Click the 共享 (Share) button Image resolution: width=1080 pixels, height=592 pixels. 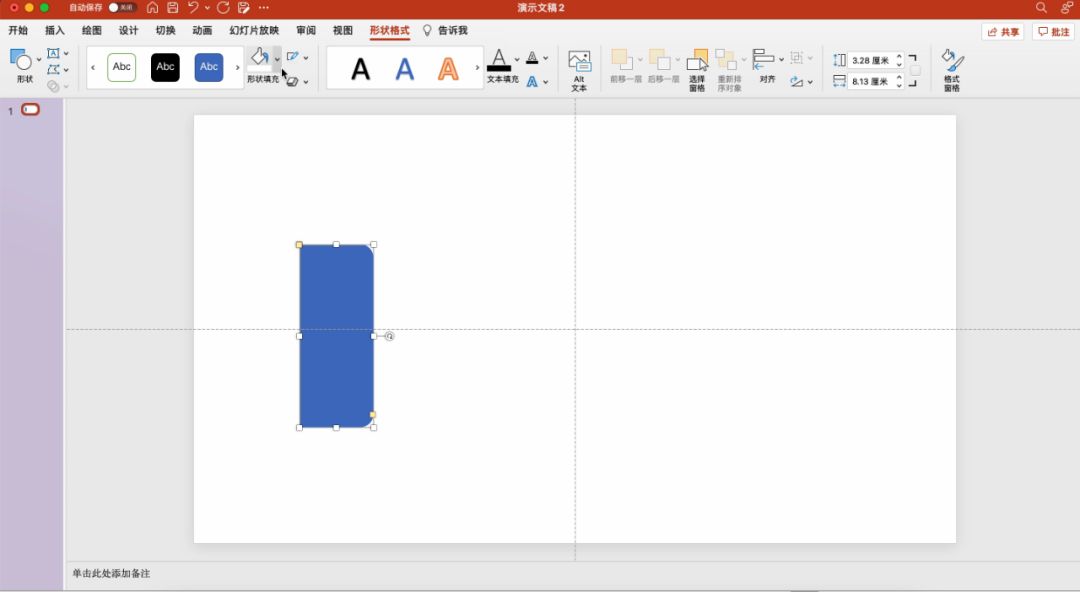pos(1002,32)
